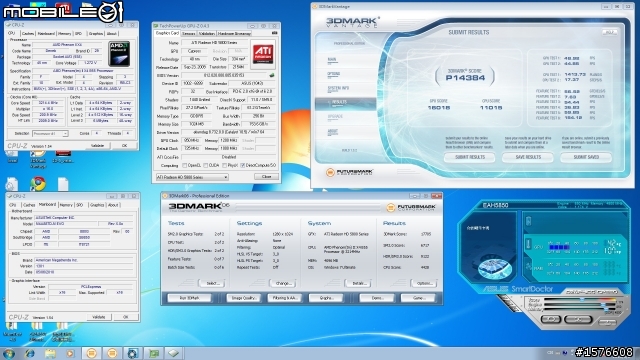Click Submit Results button in 3DMark Vantage
The image size is (640, 360).
point(469,157)
